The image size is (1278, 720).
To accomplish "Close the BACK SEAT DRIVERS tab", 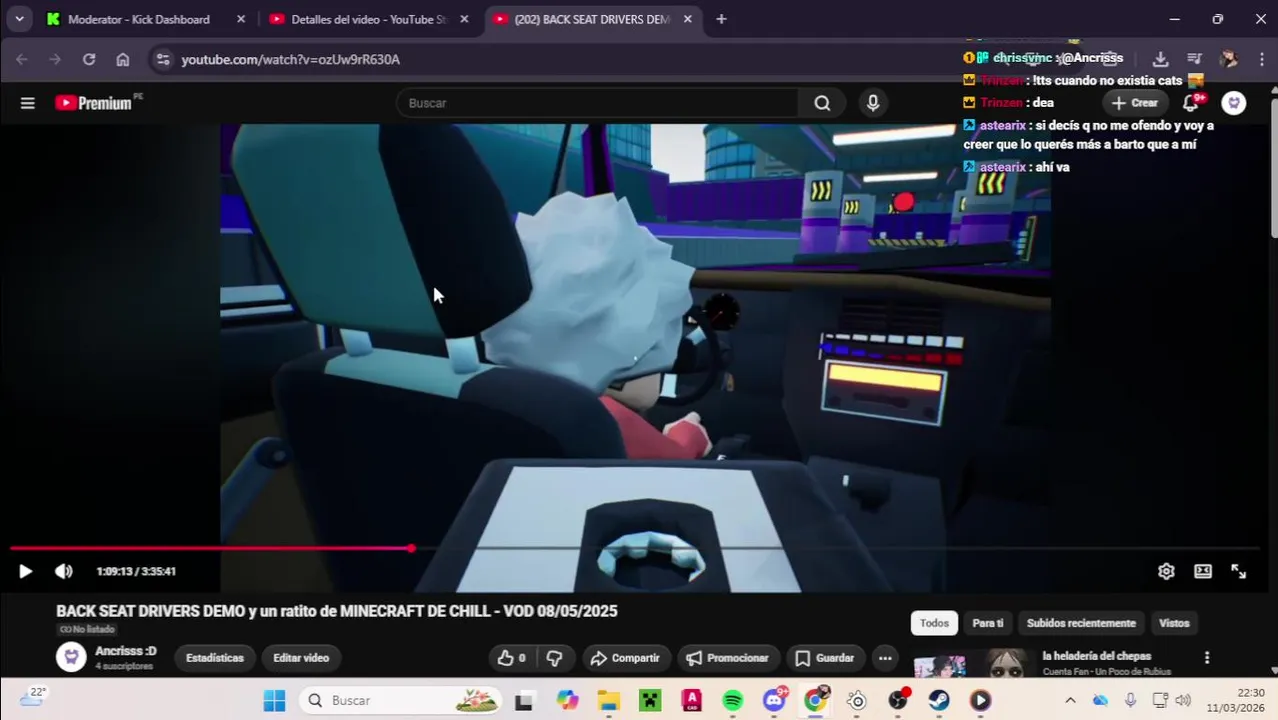I will [x=687, y=19].
